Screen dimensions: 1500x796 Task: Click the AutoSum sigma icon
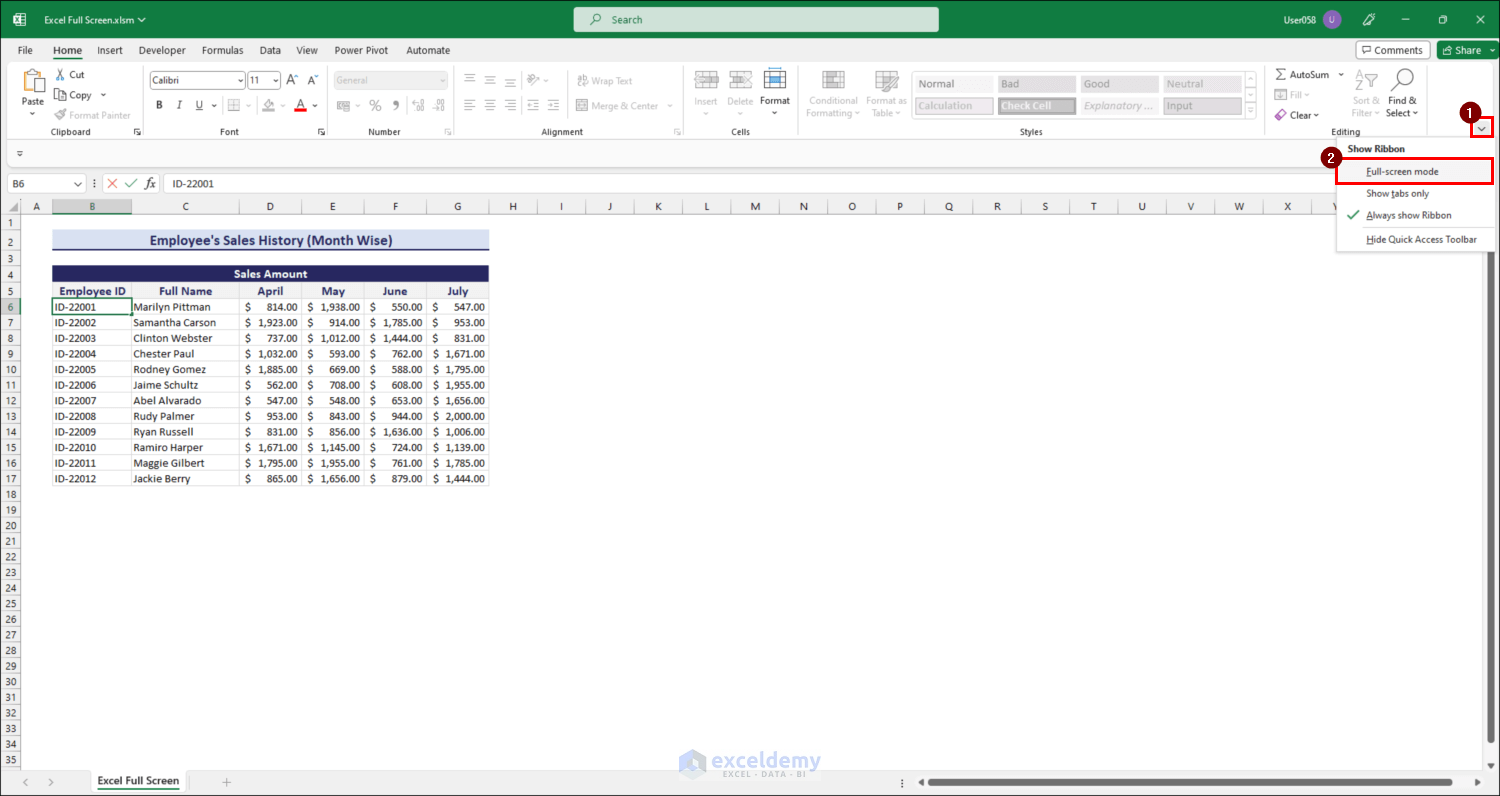click(1281, 75)
